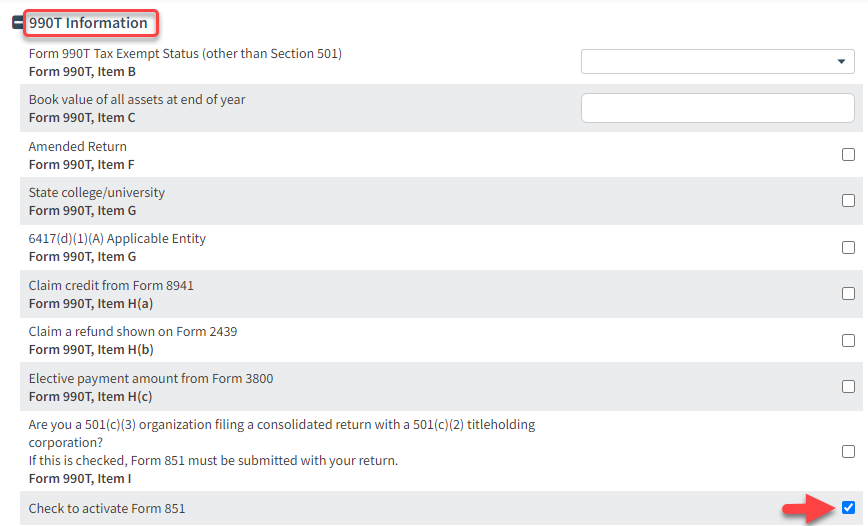
Task: Check Elective payment amount from Form 3800
Action: [848, 386]
